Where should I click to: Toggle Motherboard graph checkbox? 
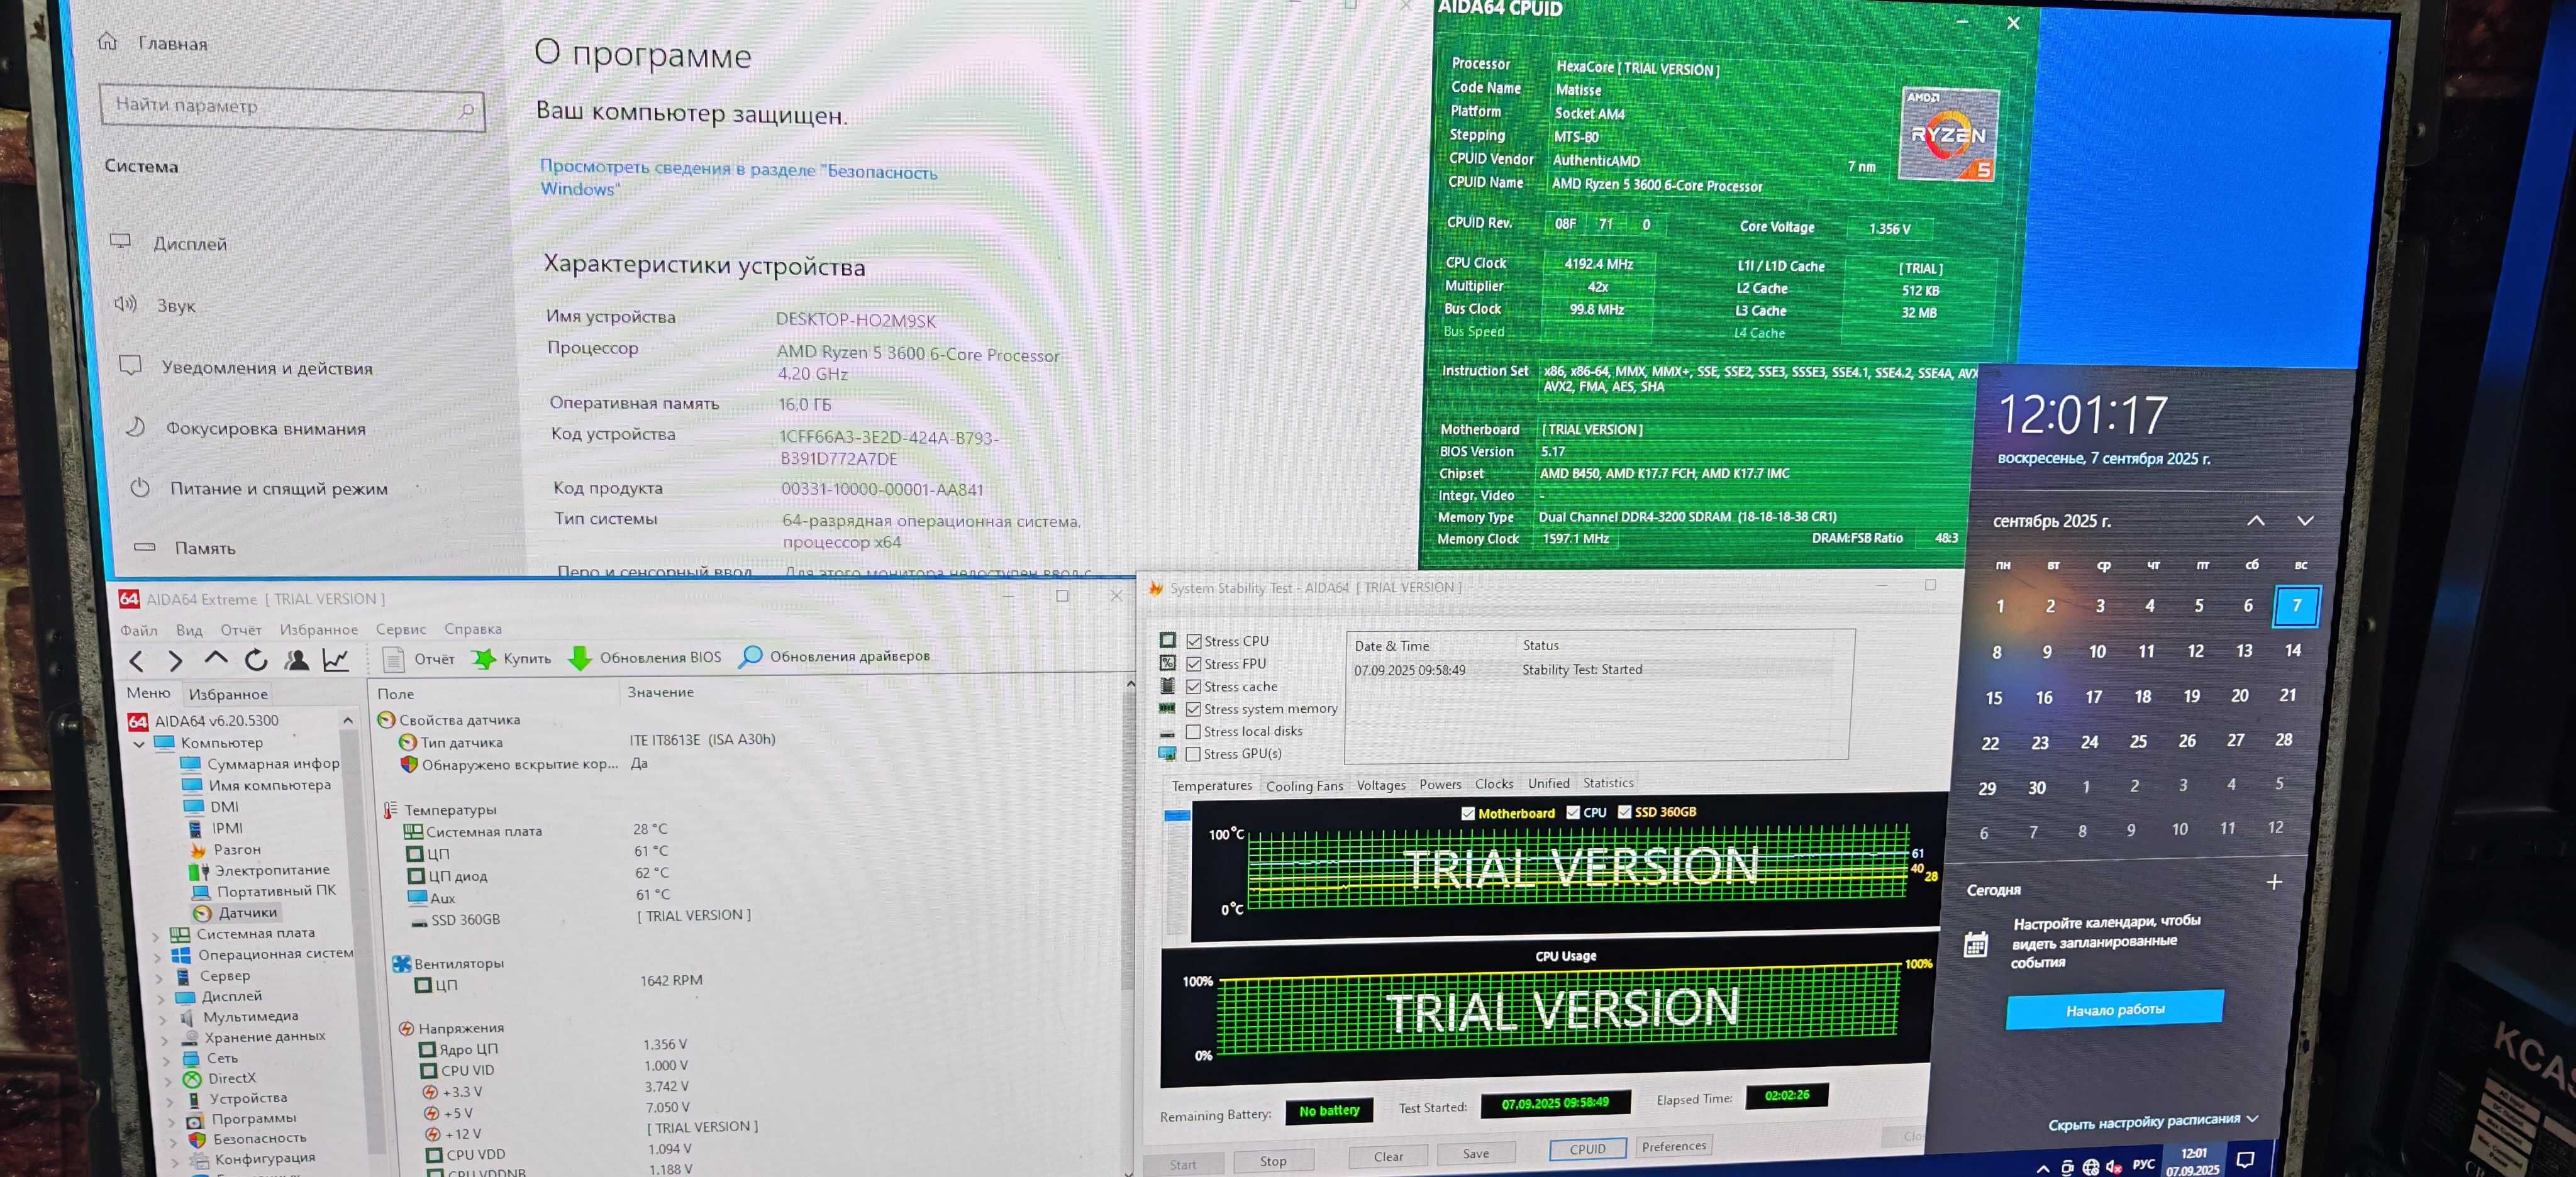pyautogui.click(x=1468, y=813)
